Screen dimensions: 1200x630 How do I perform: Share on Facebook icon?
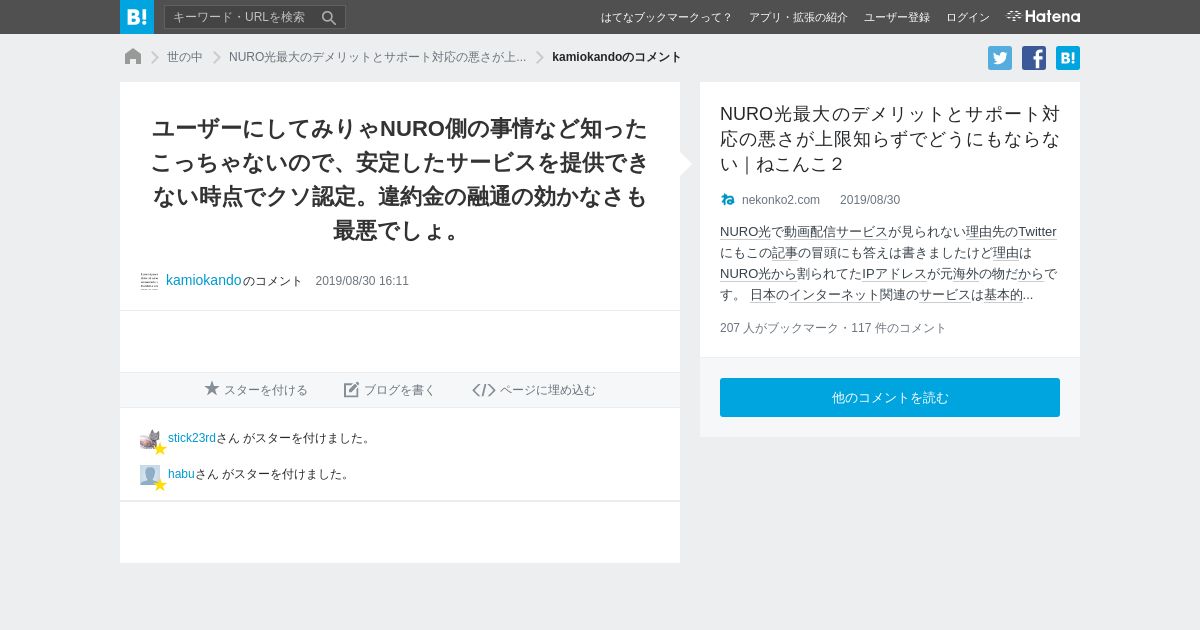click(x=1034, y=58)
